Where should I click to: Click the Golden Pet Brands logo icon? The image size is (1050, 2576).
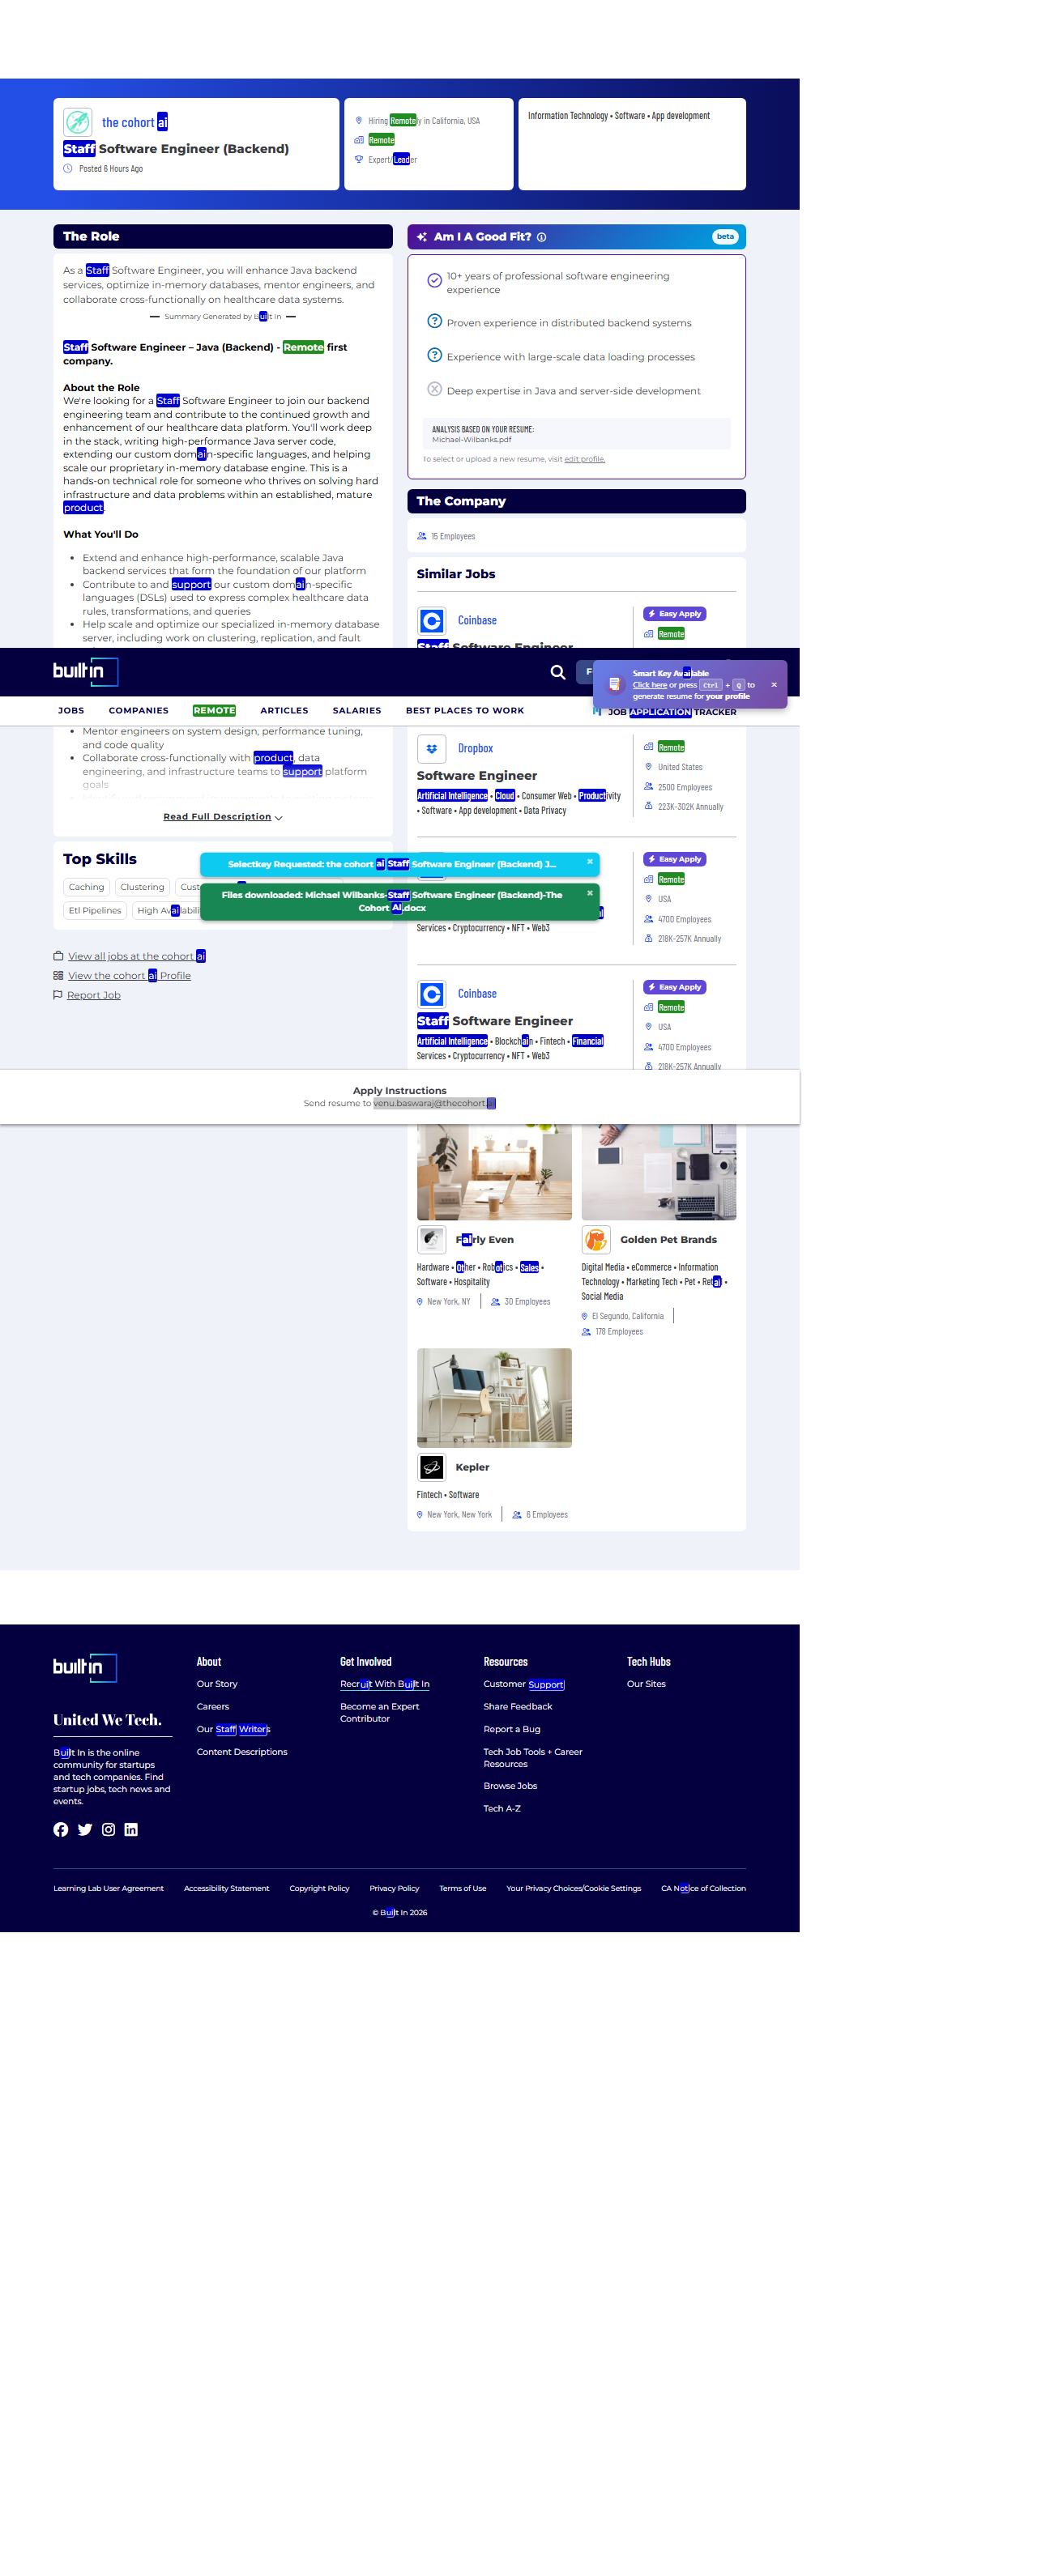pyautogui.click(x=596, y=1240)
